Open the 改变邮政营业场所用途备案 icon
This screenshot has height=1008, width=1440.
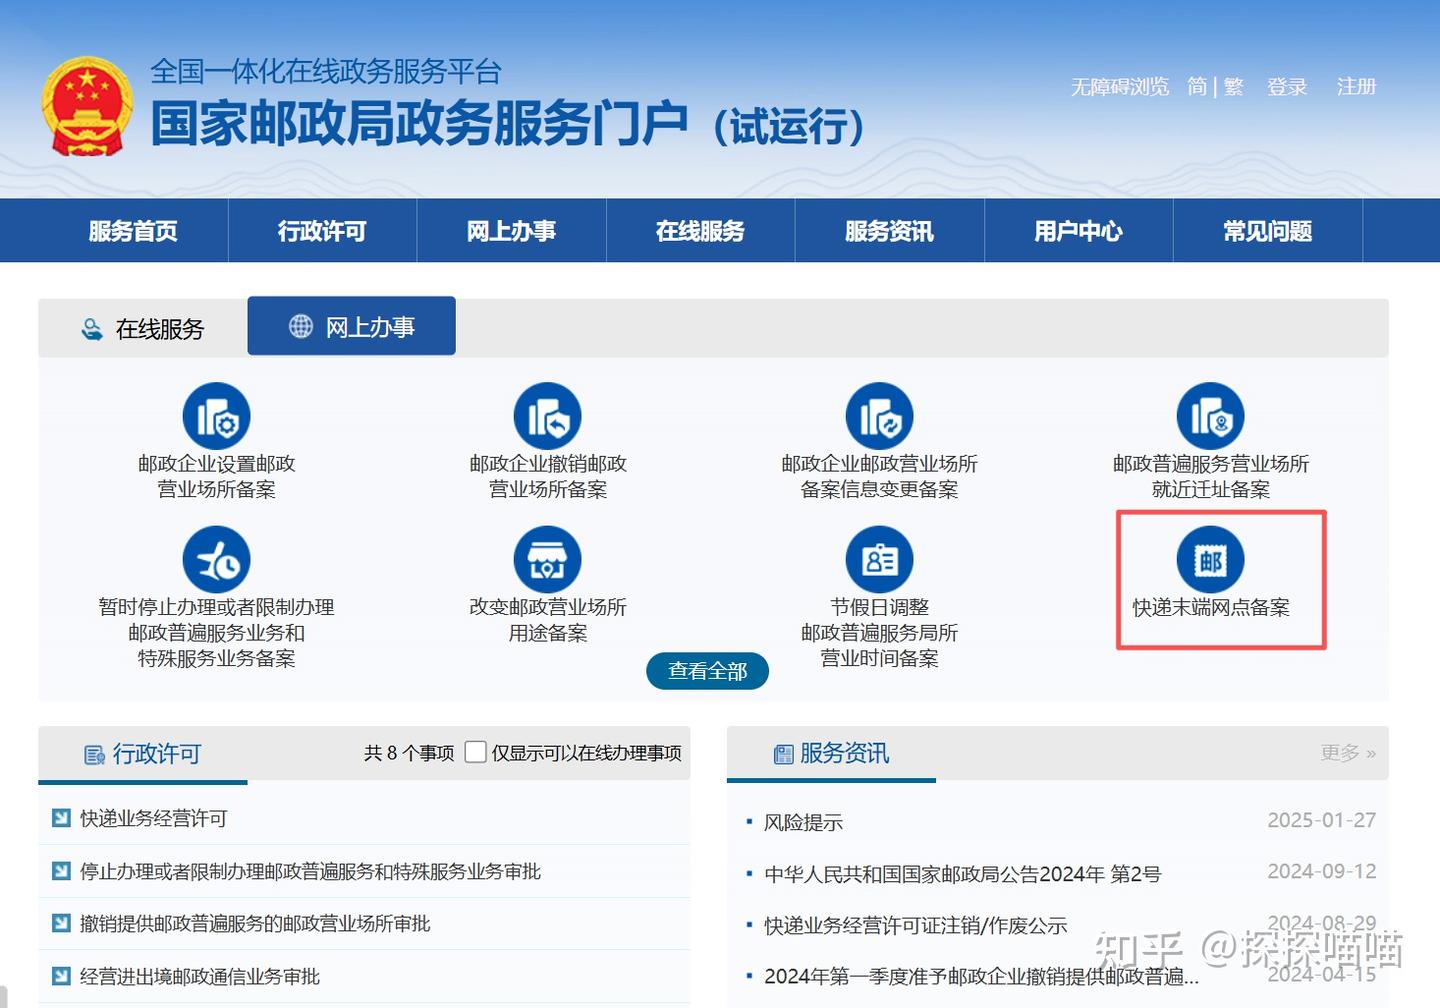click(547, 560)
